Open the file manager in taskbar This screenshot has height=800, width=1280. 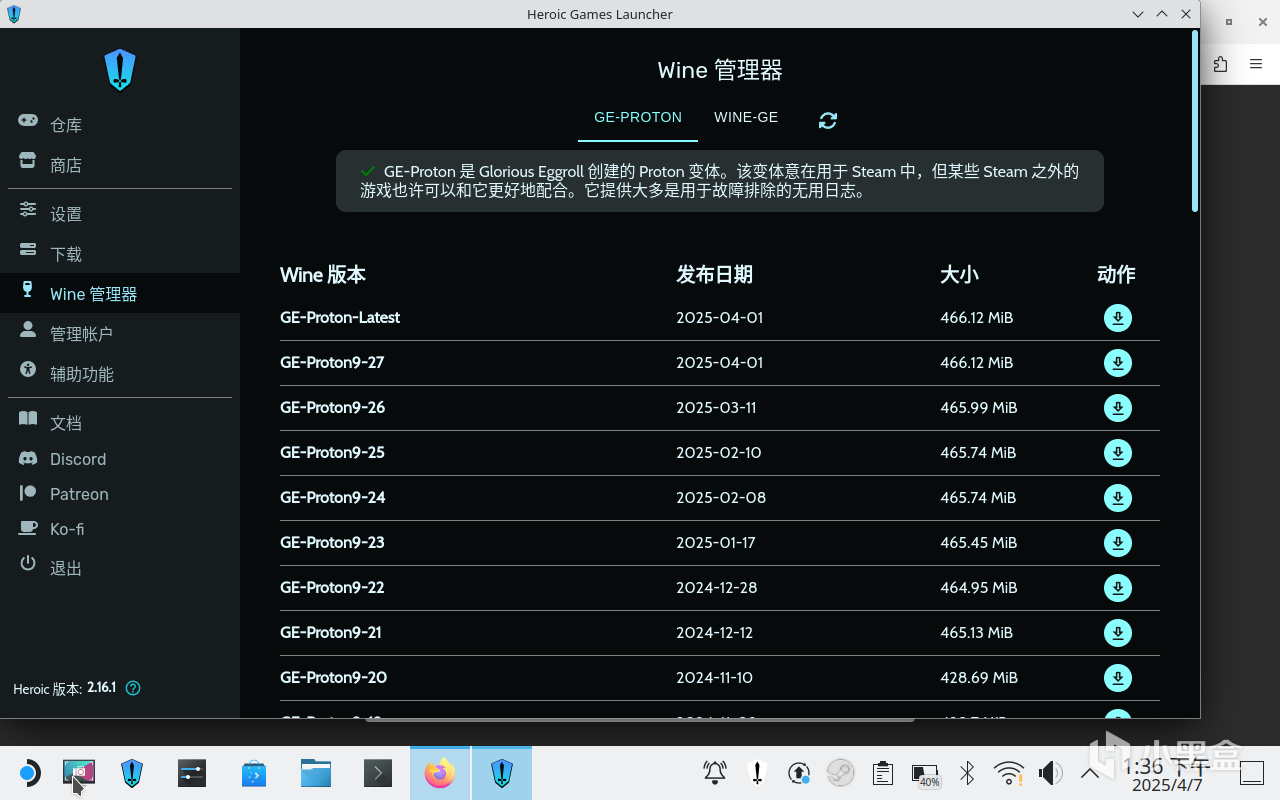[316, 773]
